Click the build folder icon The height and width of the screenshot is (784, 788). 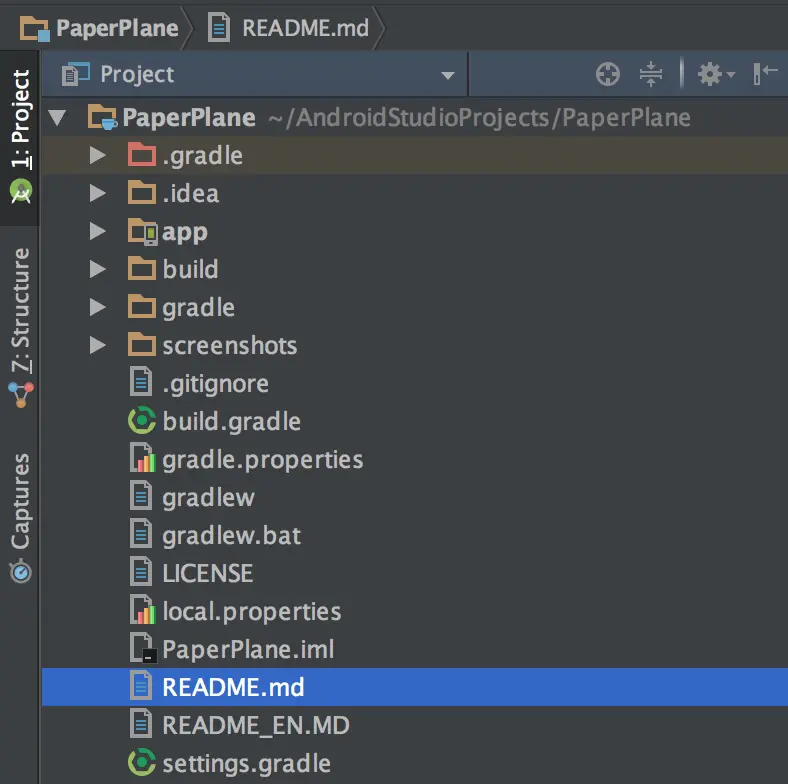pyautogui.click(x=142, y=269)
